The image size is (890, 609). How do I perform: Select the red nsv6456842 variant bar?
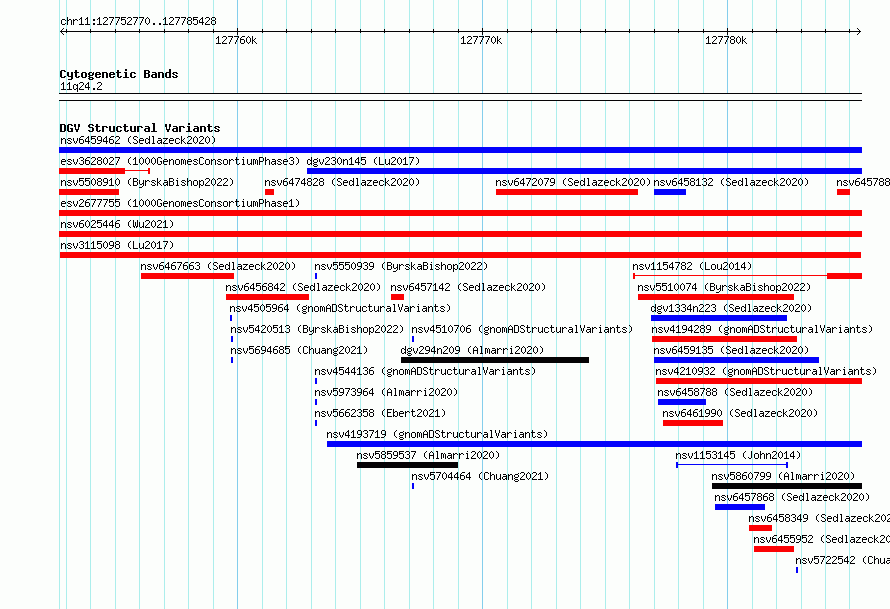(x=267, y=297)
